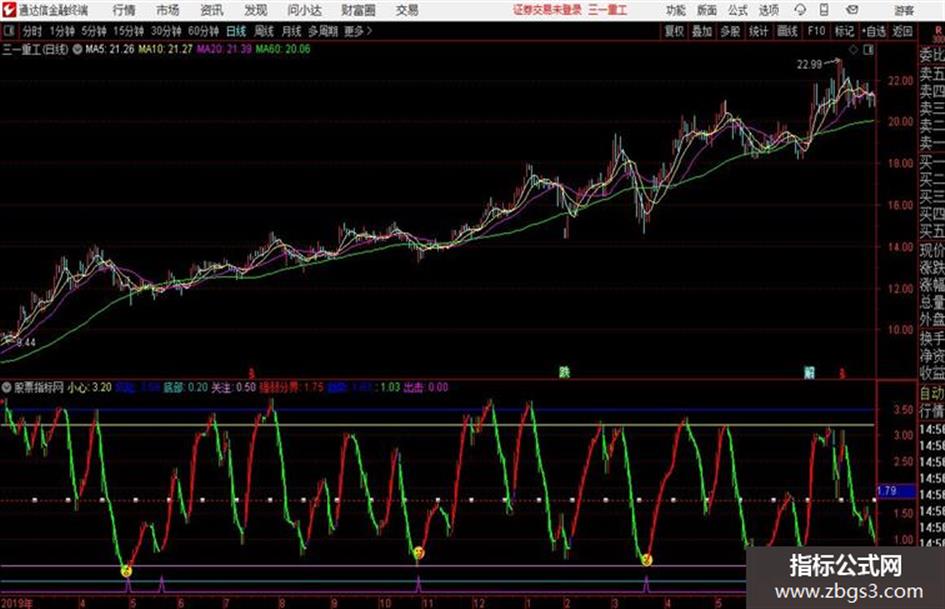This screenshot has height=609, width=945.
Task: Click the 底部: 0.20 indicator value
Action: tap(186, 388)
